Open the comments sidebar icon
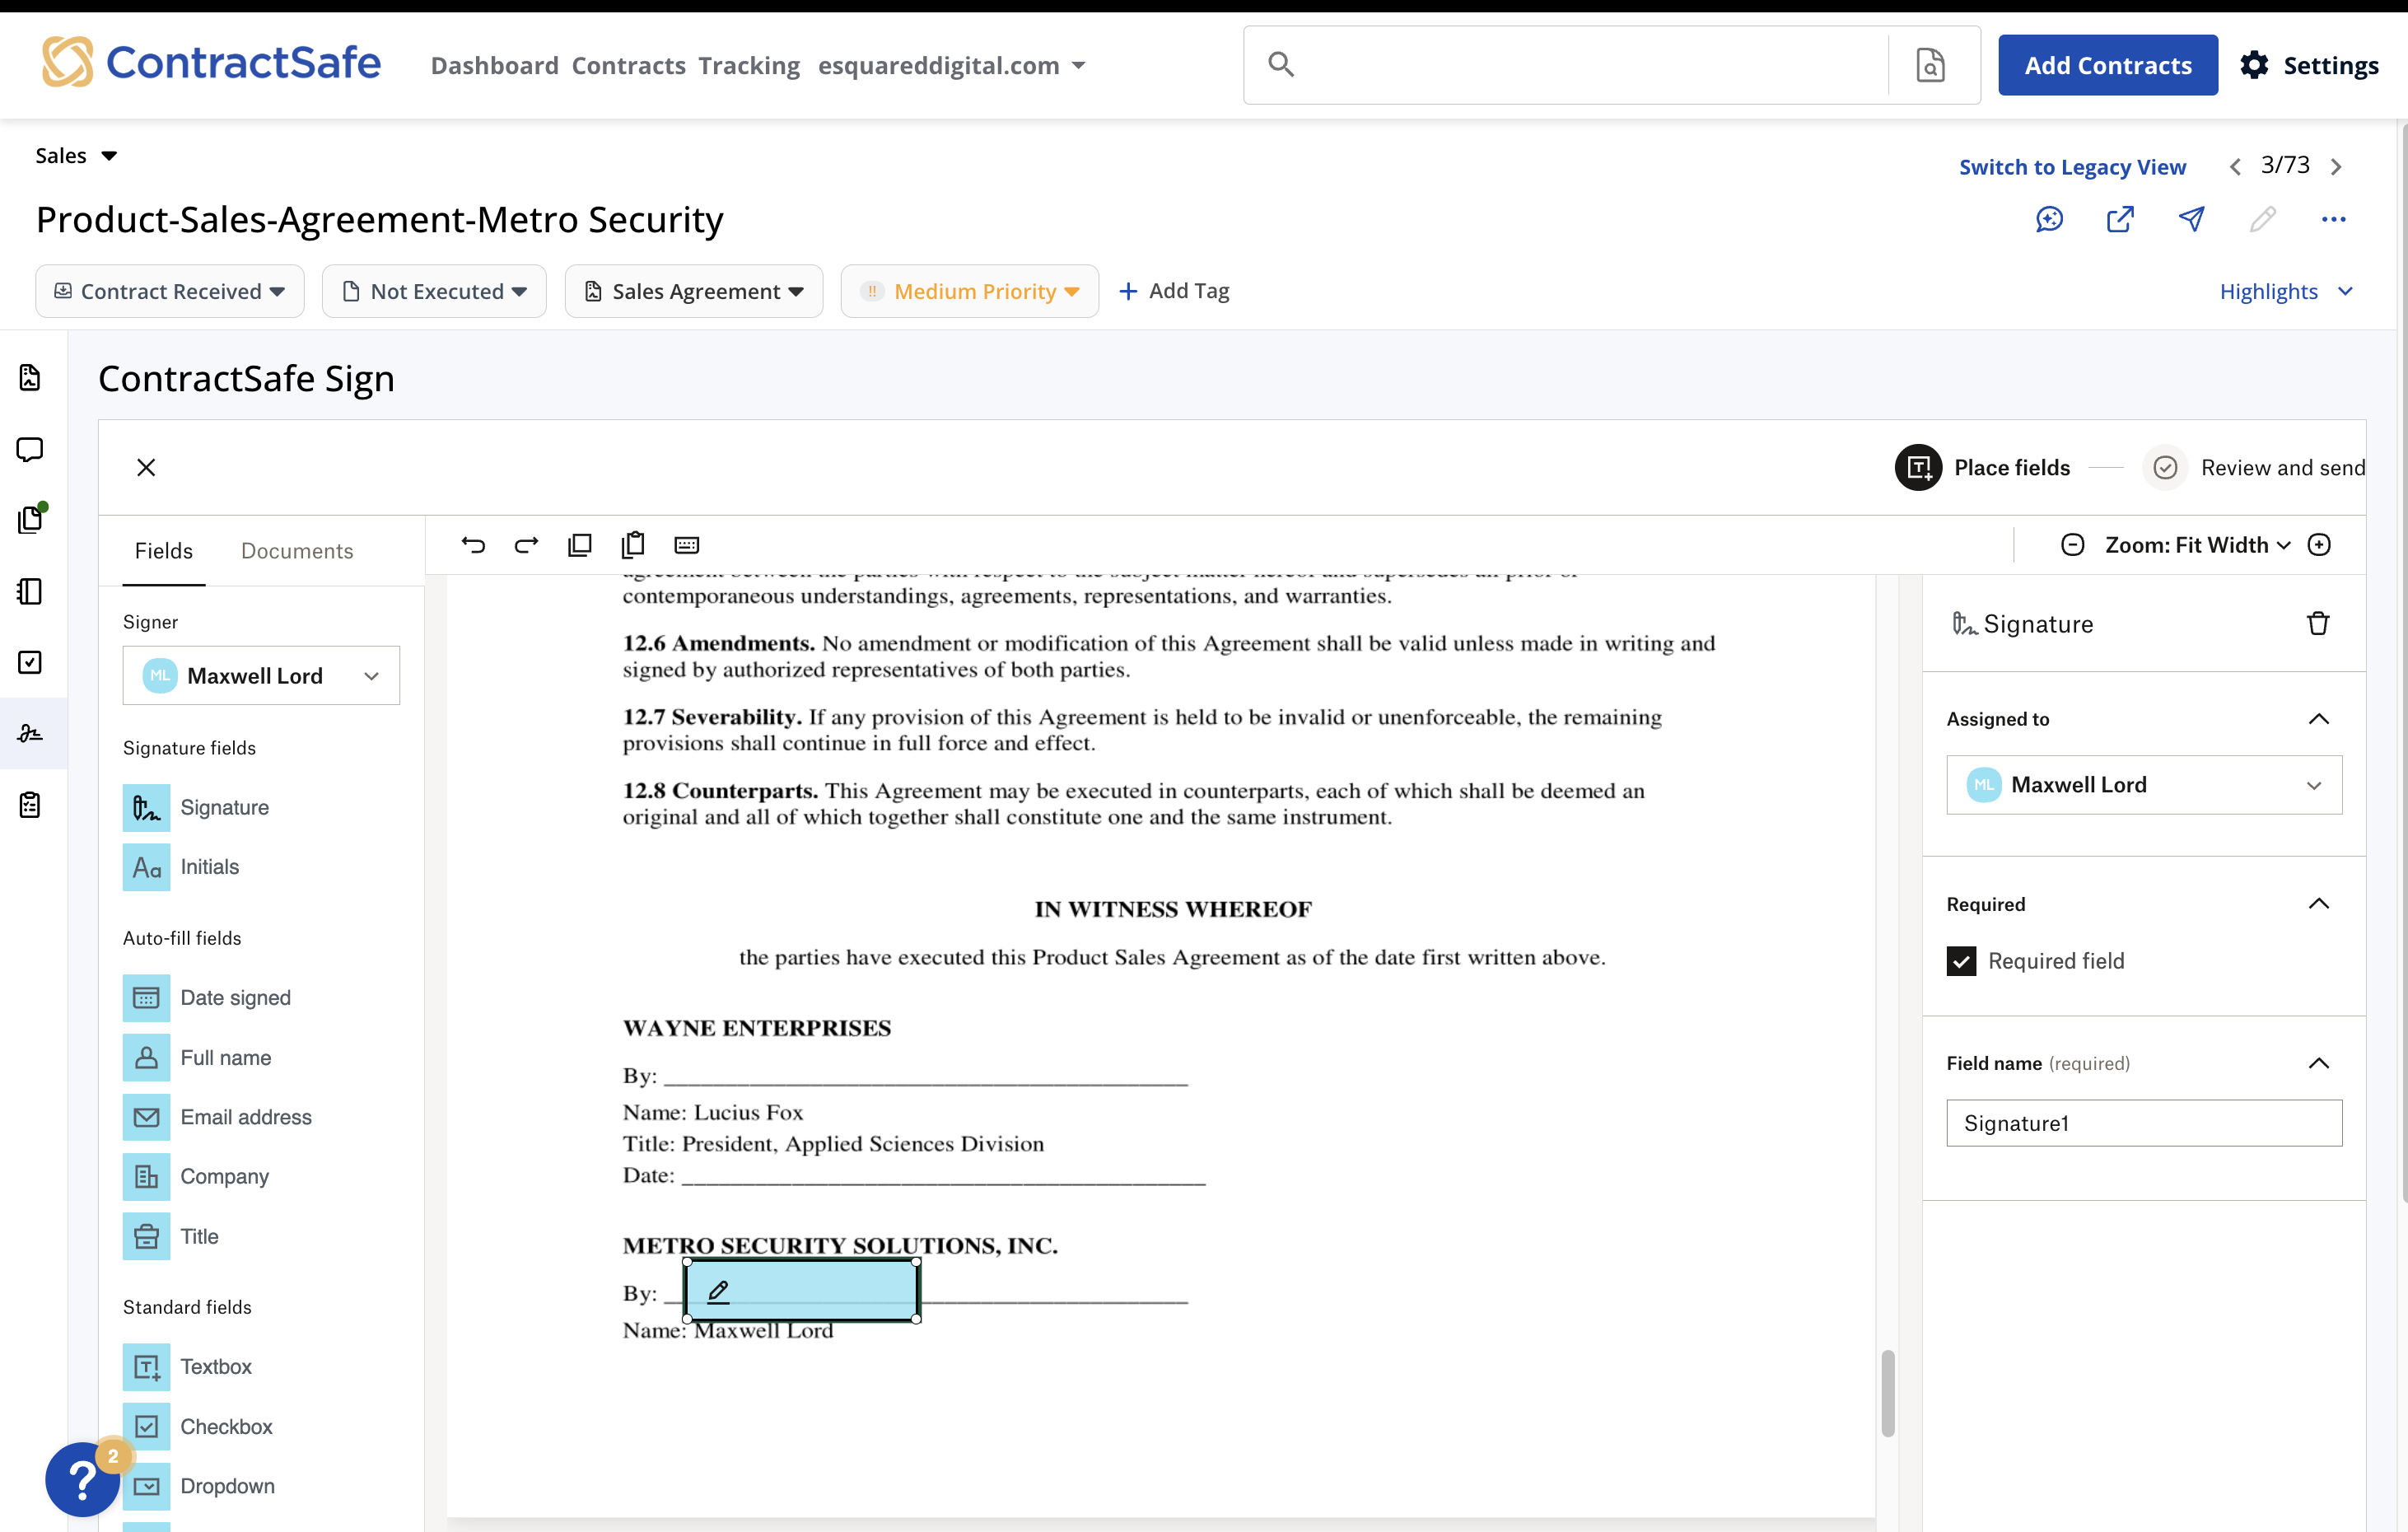The height and width of the screenshot is (1532, 2408). tap(30, 450)
